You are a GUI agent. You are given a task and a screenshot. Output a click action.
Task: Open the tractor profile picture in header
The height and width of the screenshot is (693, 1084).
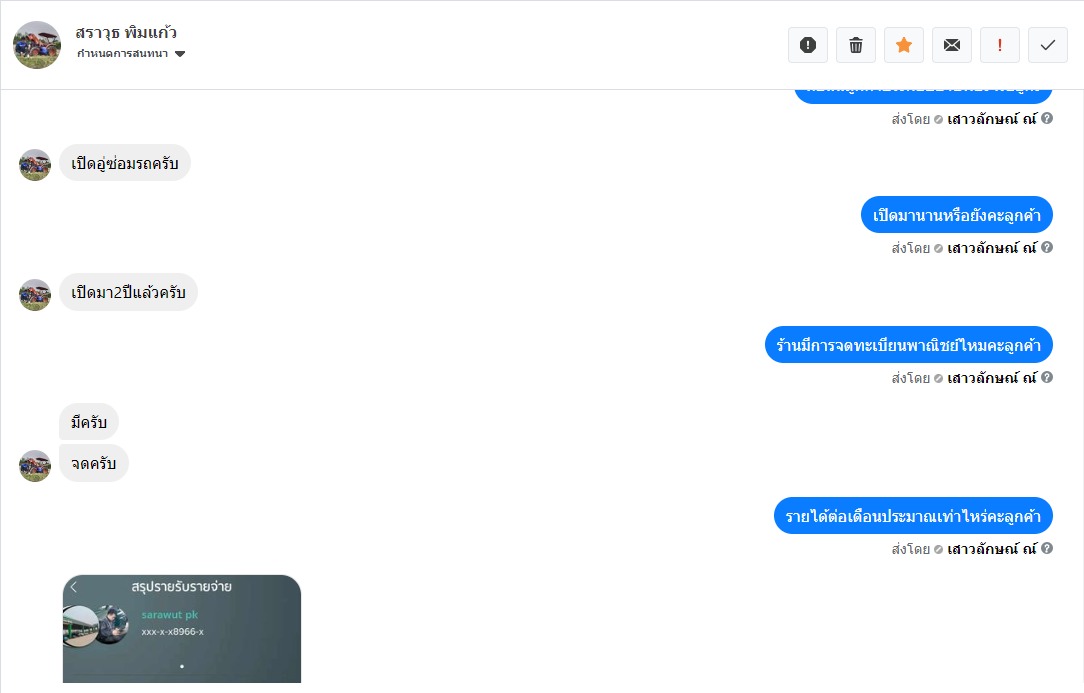pos(37,45)
